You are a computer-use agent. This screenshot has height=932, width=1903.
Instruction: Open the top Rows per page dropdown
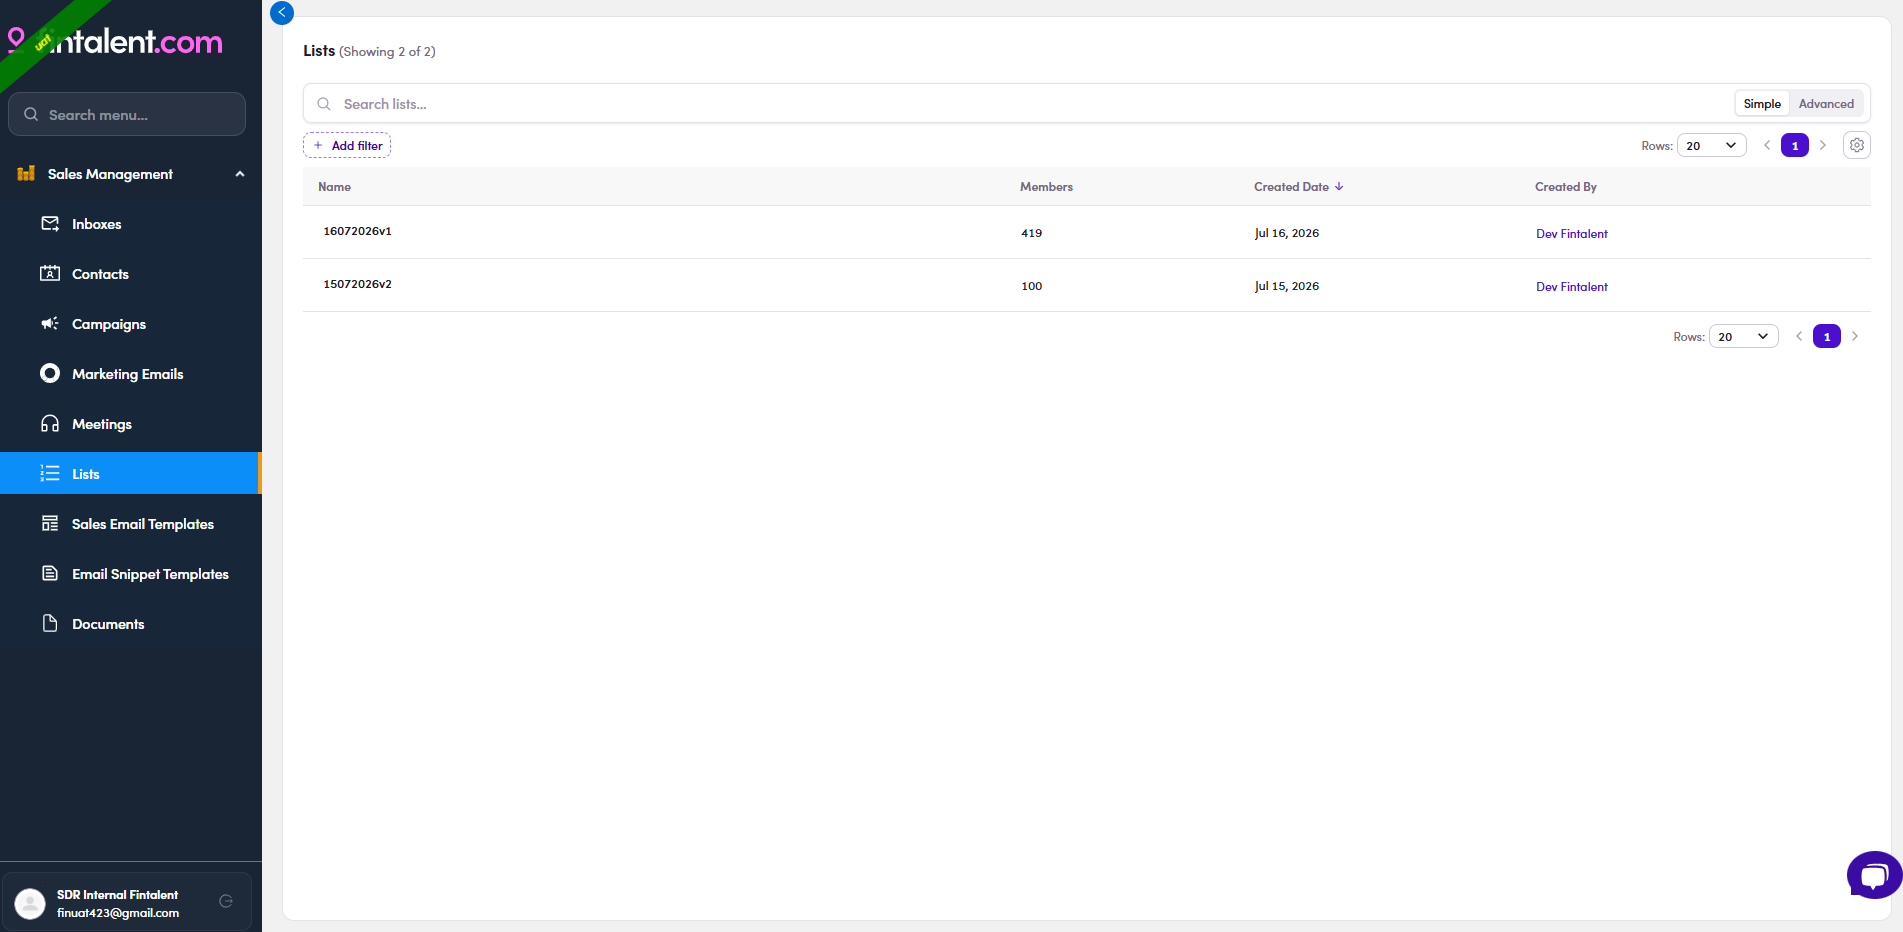point(1711,145)
